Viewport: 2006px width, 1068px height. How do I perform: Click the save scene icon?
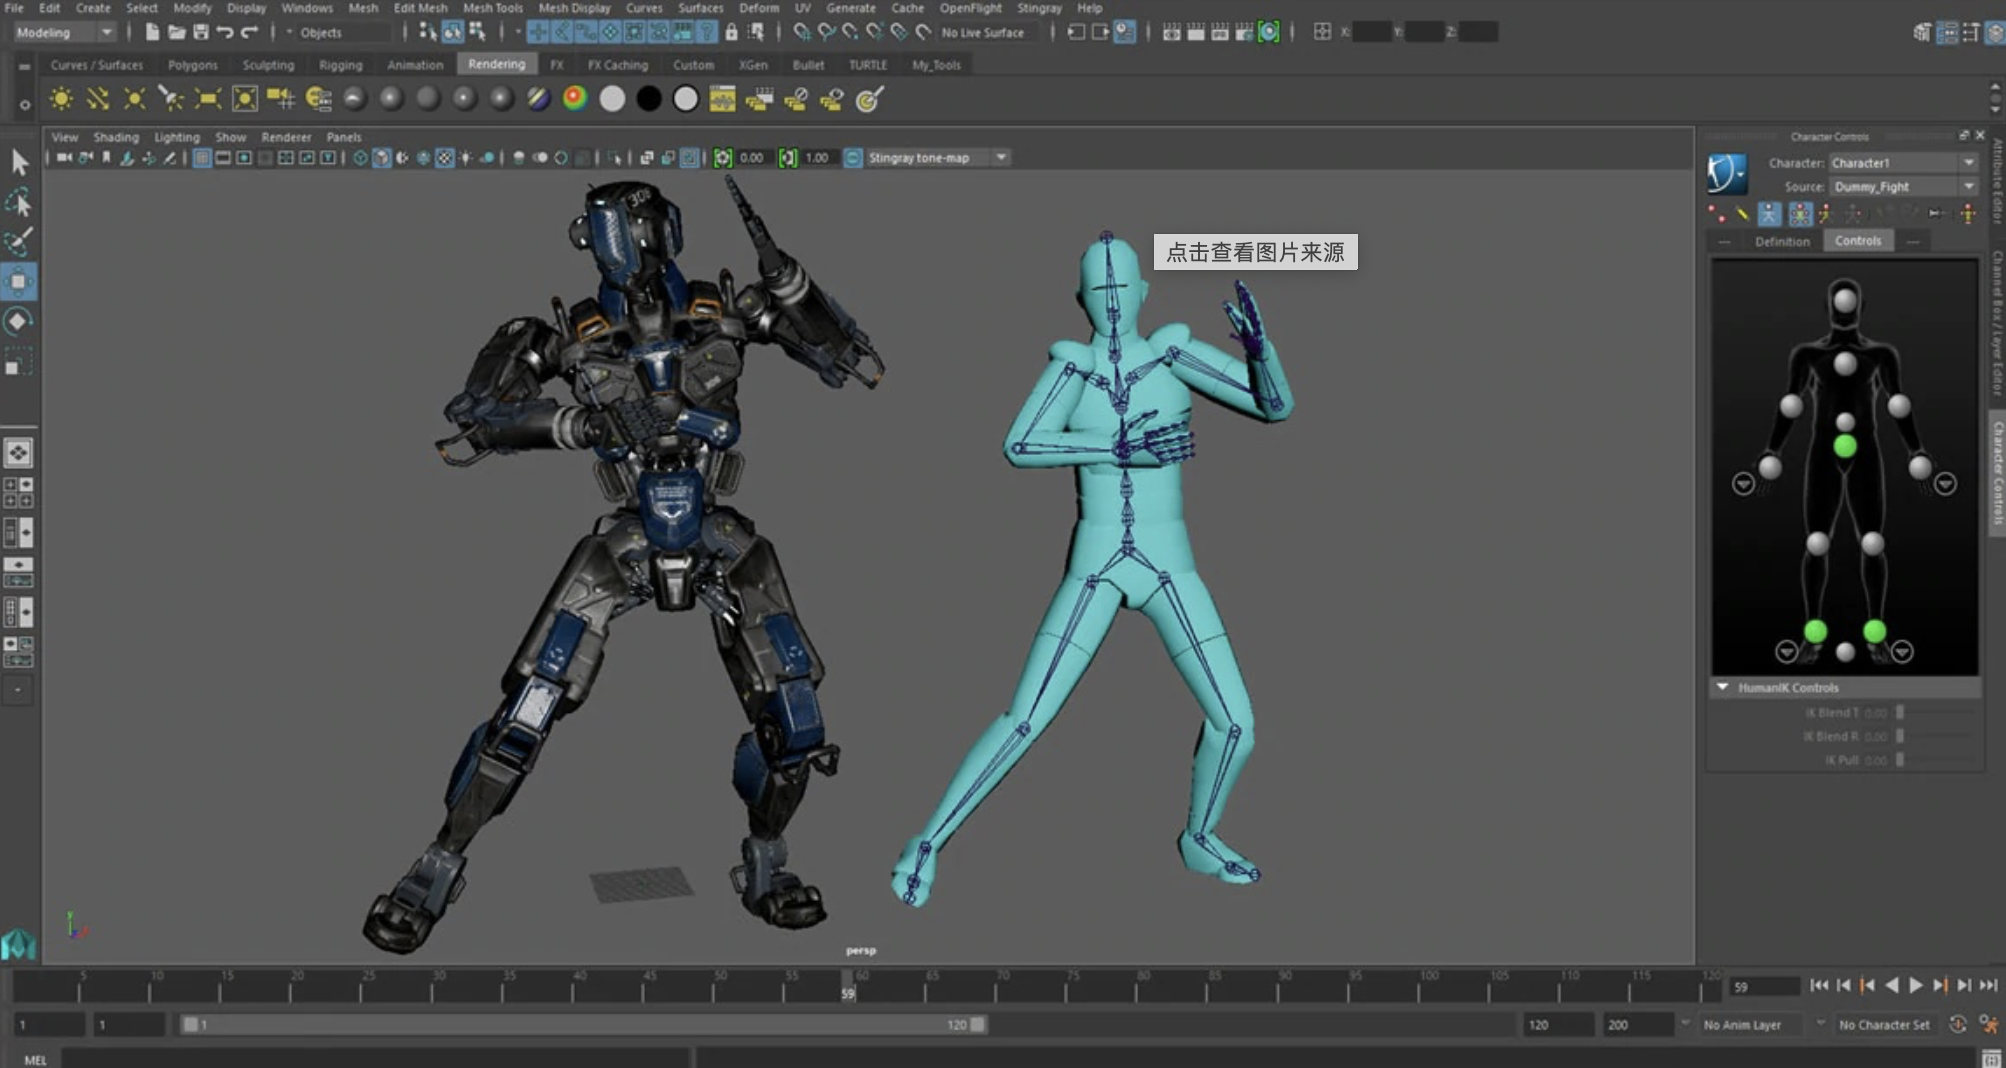point(201,32)
